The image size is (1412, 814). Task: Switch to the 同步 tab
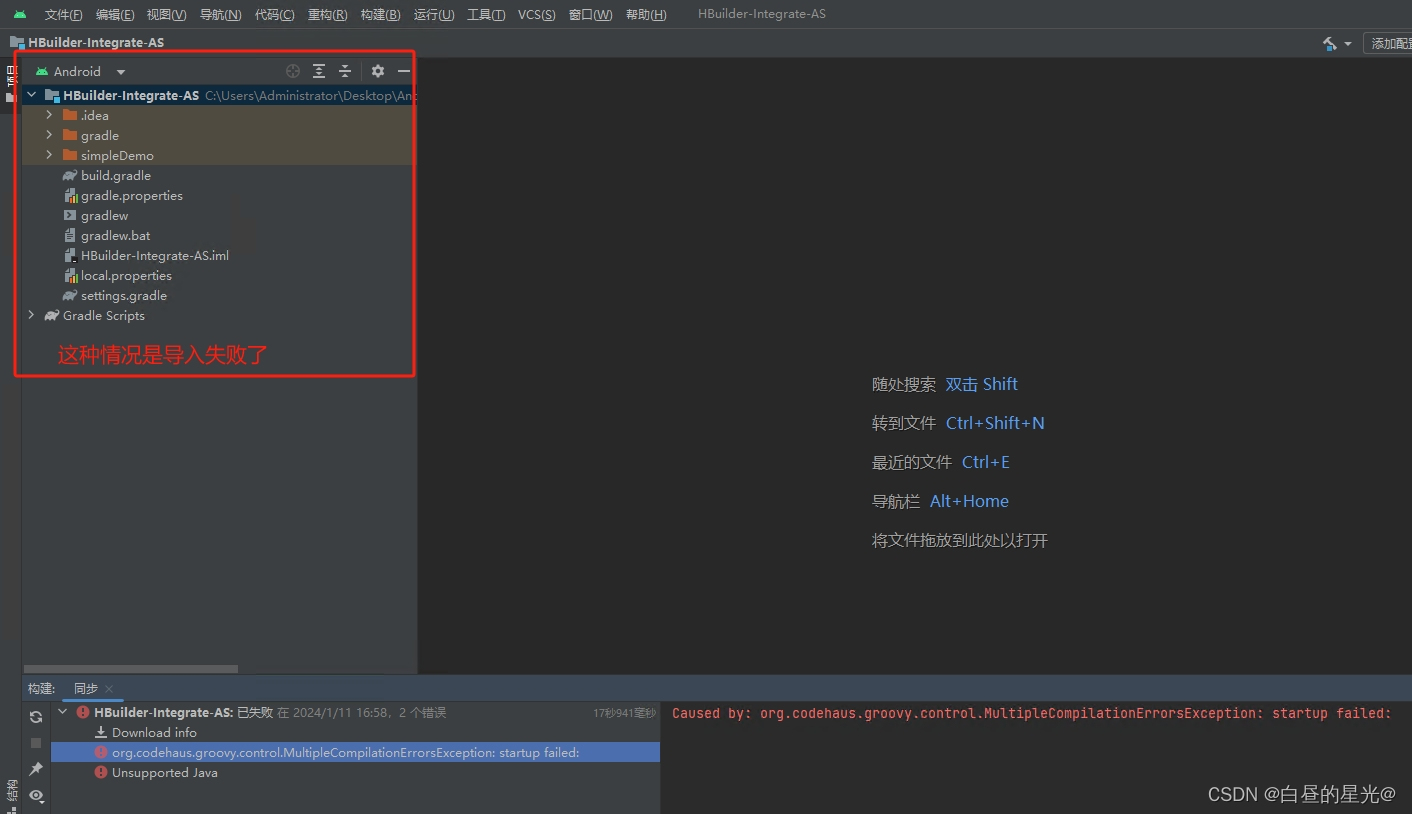point(86,688)
